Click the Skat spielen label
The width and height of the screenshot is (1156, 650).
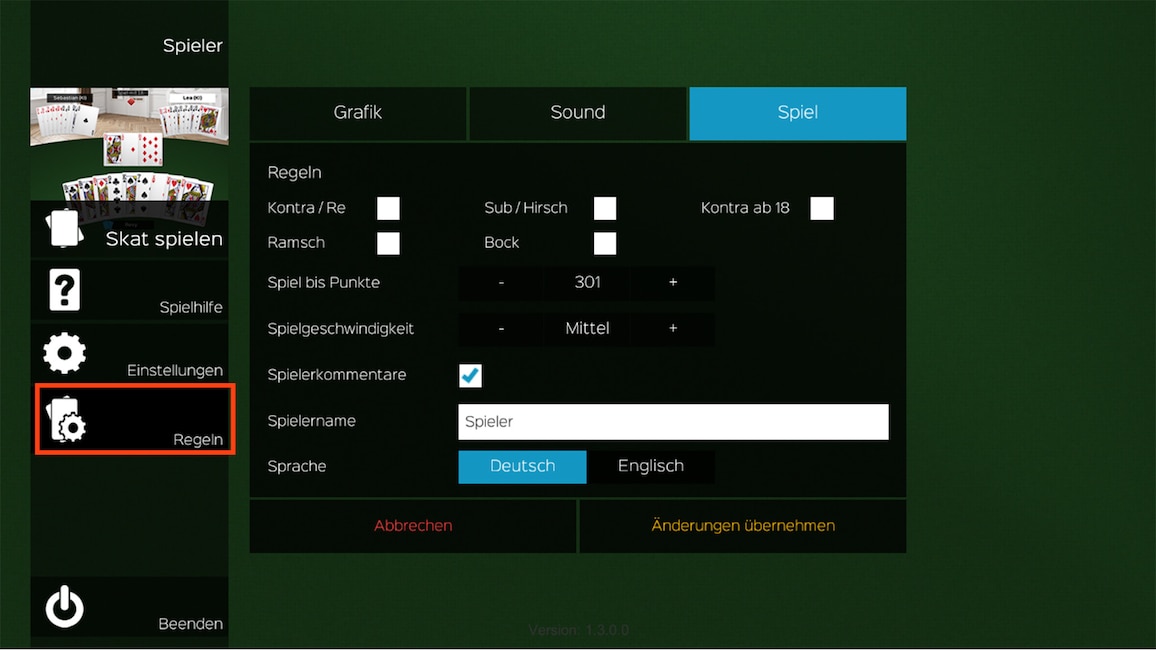(x=164, y=239)
